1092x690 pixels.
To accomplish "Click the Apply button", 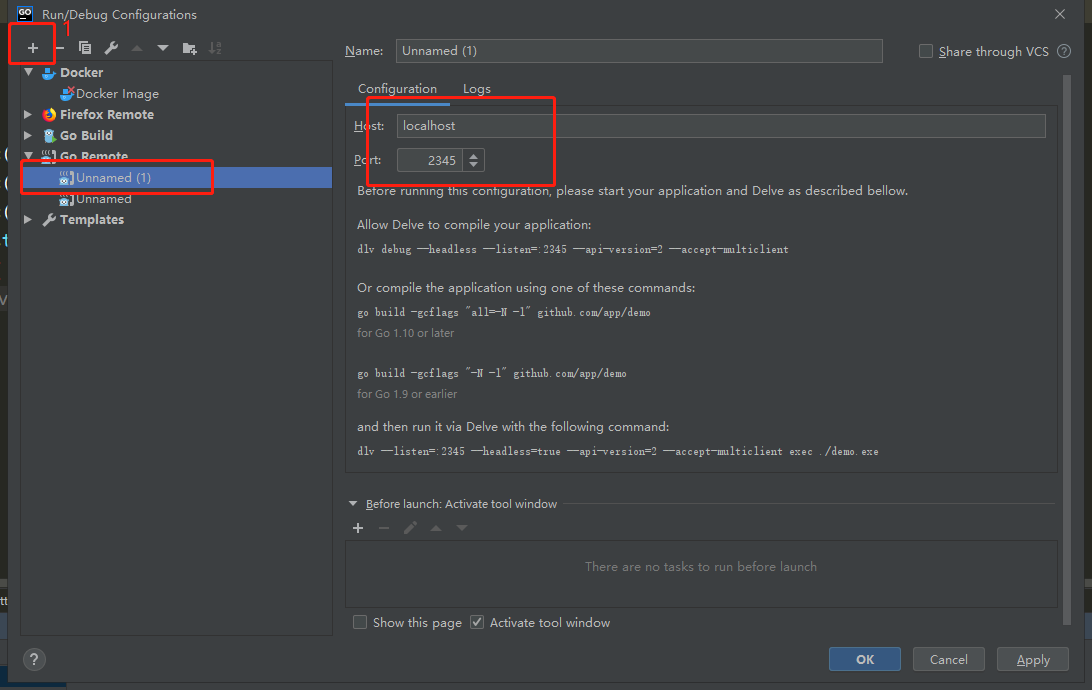I will [x=1033, y=659].
